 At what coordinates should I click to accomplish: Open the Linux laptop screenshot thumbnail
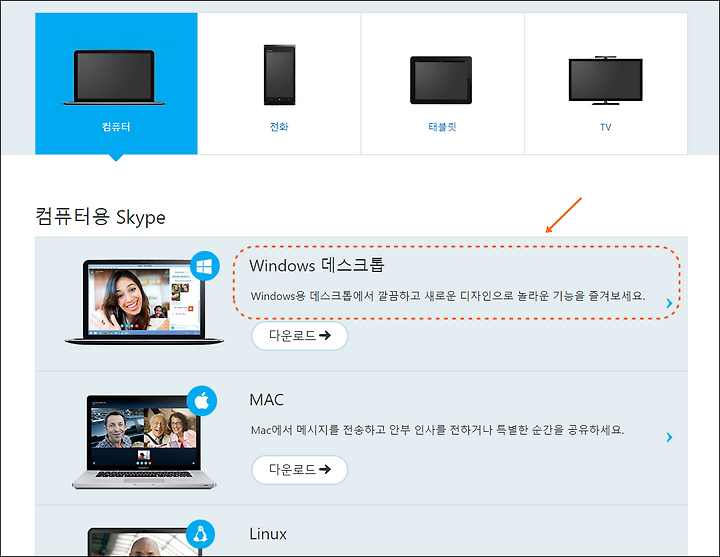(144, 542)
